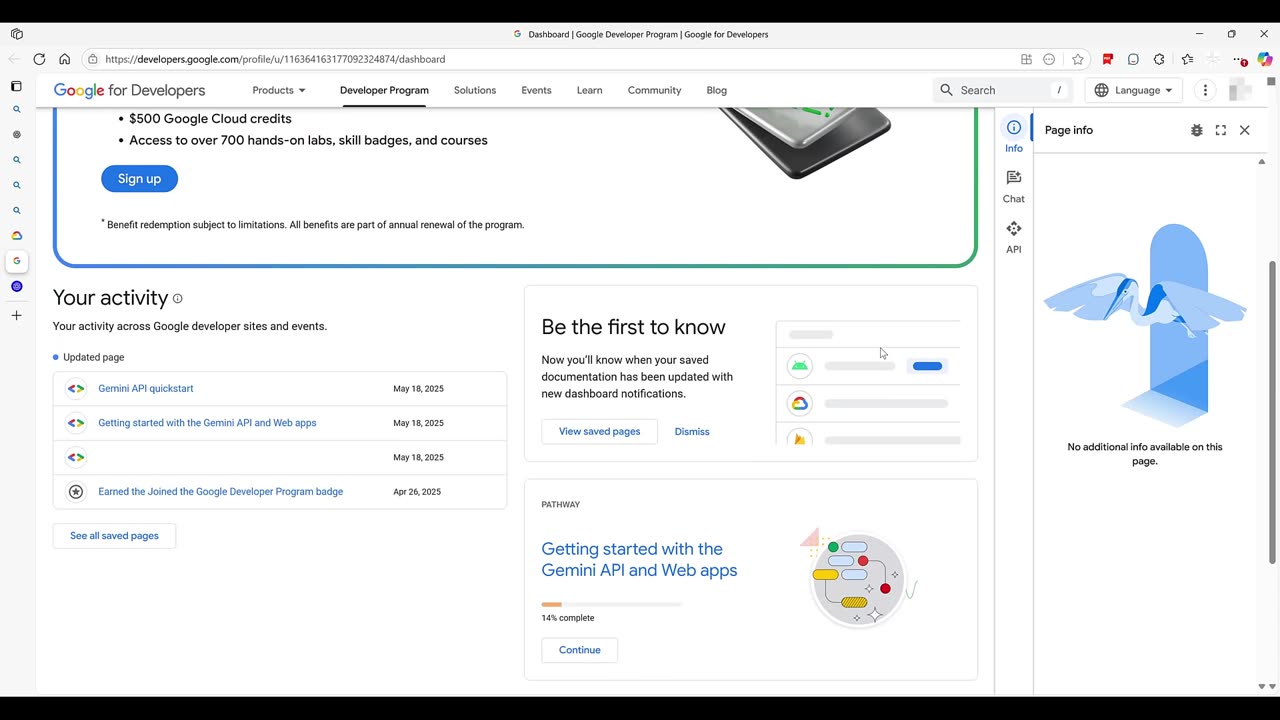Viewport: 1280px width, 720px height.
Task: Add page to favorites with star icon
Action: 1078,59
